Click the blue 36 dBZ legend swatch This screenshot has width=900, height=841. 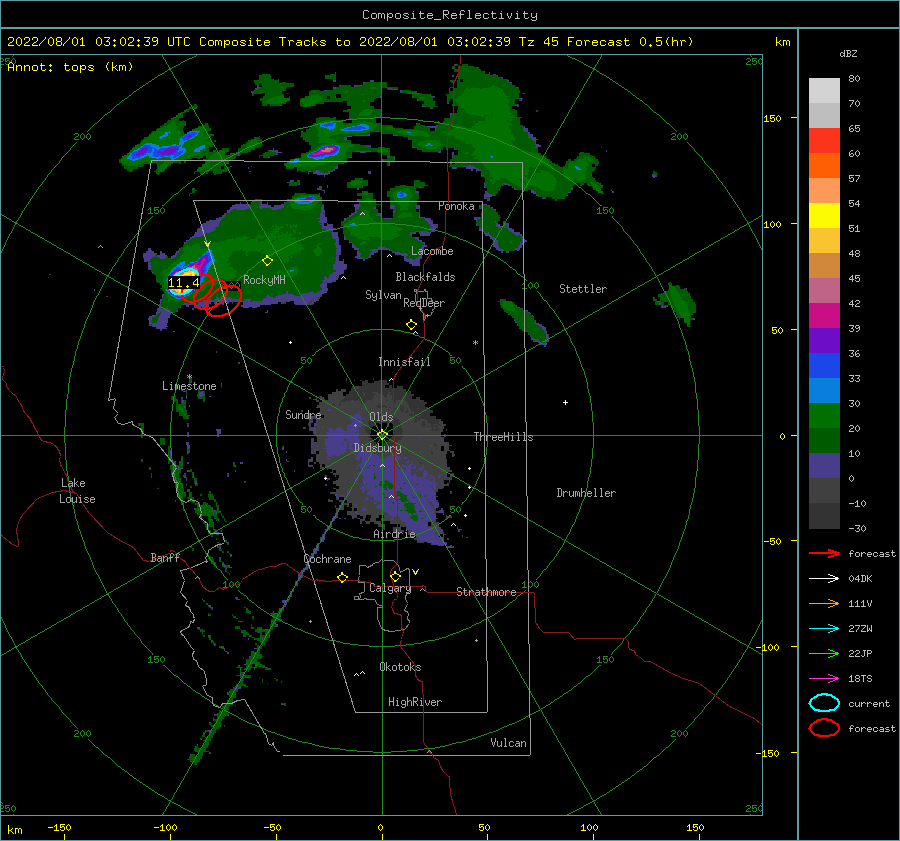coord(824,365)
